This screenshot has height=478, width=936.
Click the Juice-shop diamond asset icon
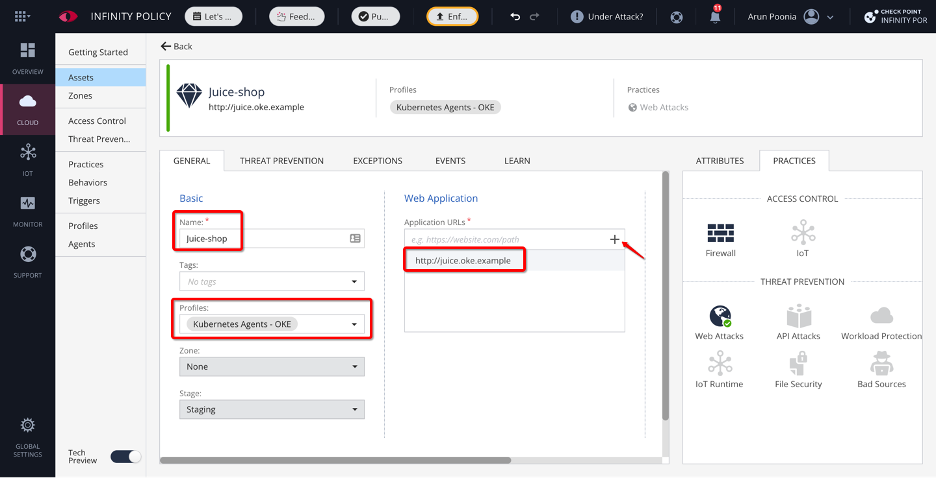189,95
